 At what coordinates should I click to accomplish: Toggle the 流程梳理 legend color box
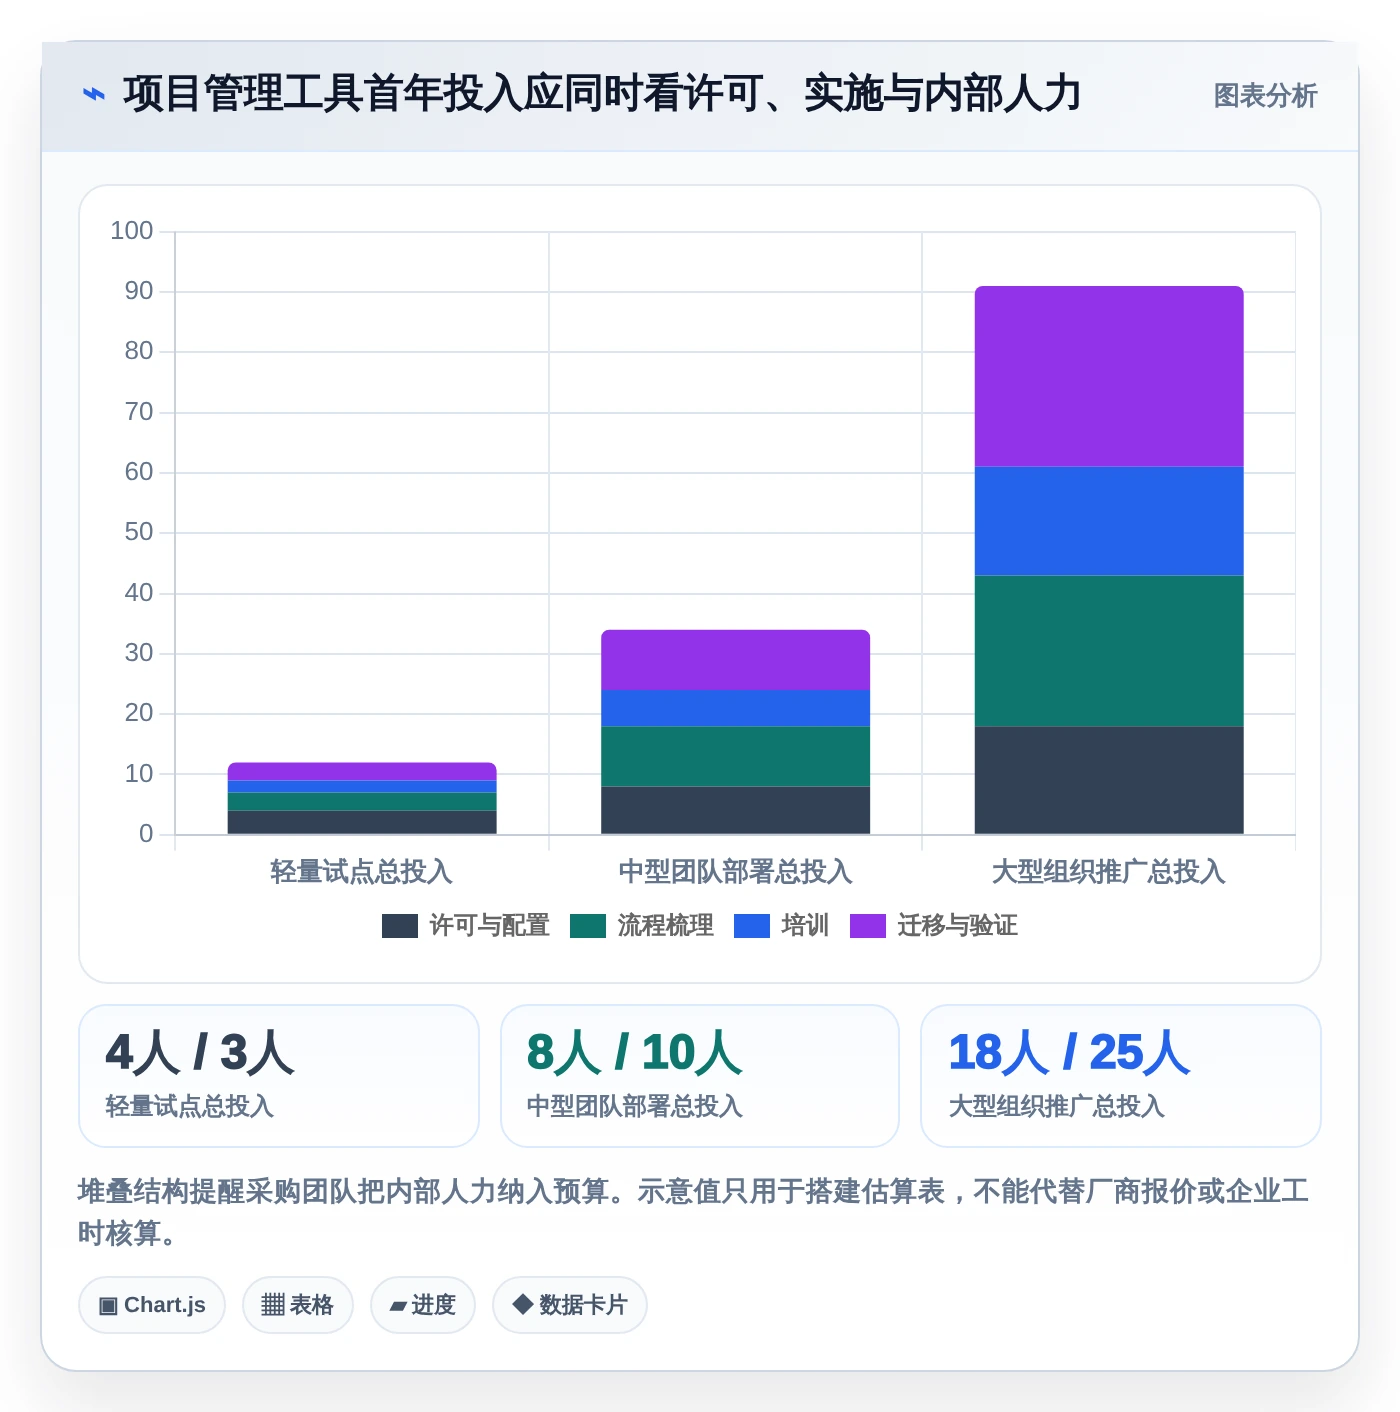(588, 926)
